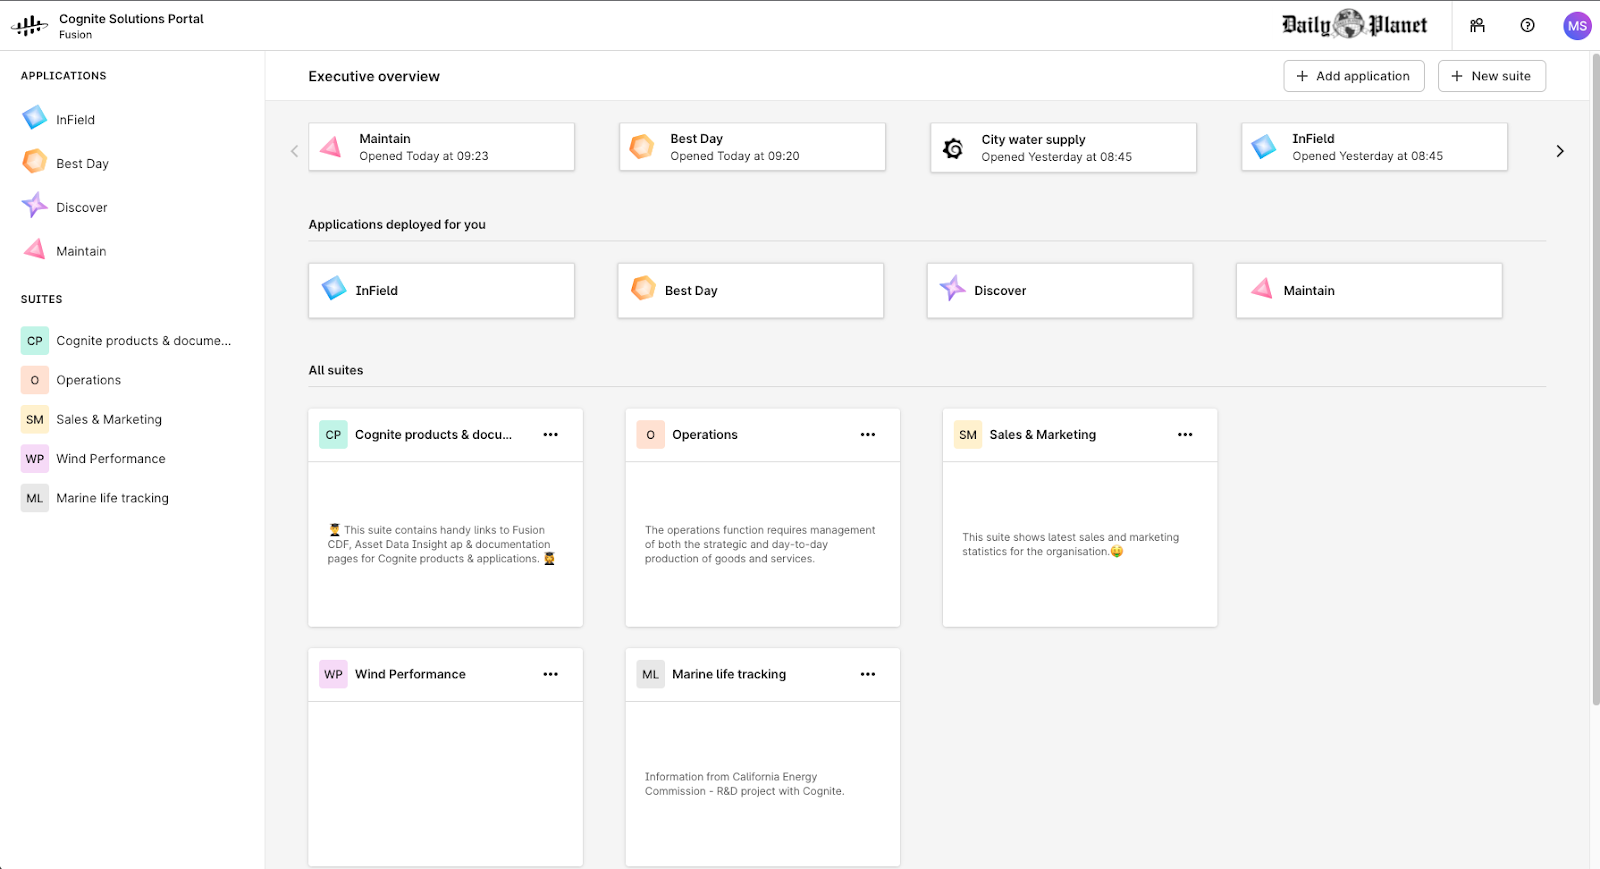The width and height of the screenshot is (1600, 869).
Task: Click the WP badge on Wind Performance card
Action: coord(333,675)
